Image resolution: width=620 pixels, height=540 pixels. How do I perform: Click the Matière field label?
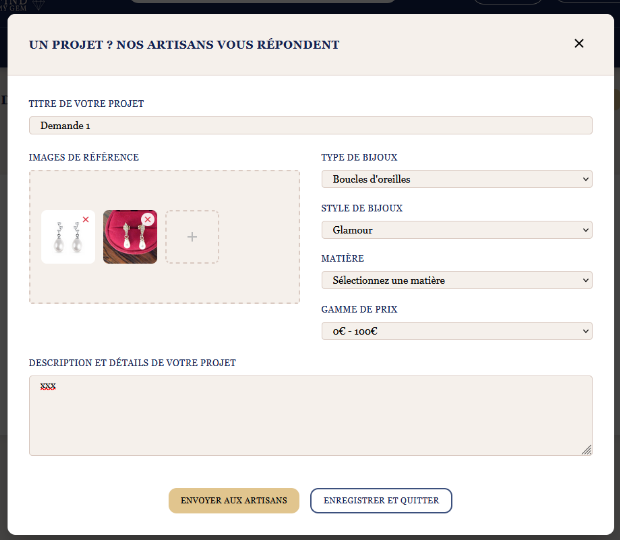pos(342,259)
